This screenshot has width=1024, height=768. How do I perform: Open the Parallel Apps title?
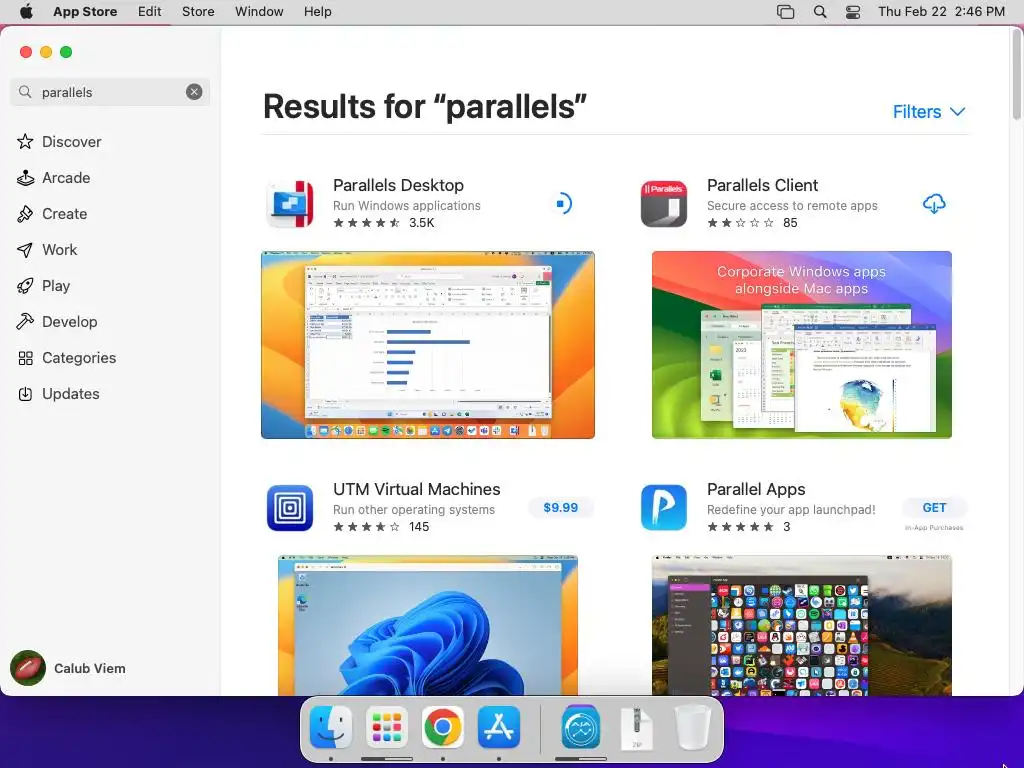(x=756, y=489)
